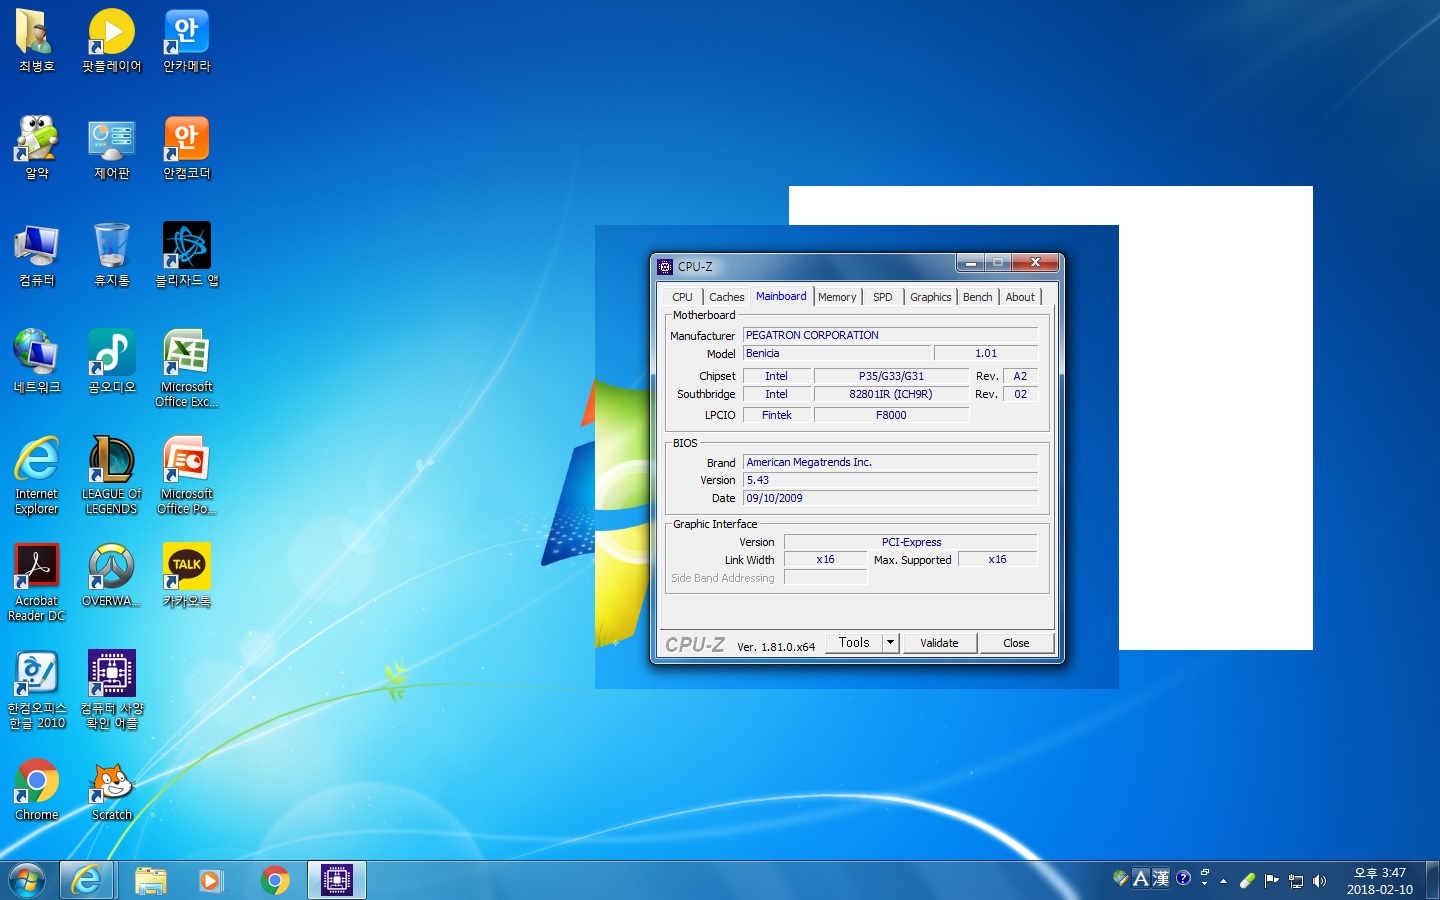
Task: Open the volume speaker tray icon
Action: click(x=1319, y=881)
